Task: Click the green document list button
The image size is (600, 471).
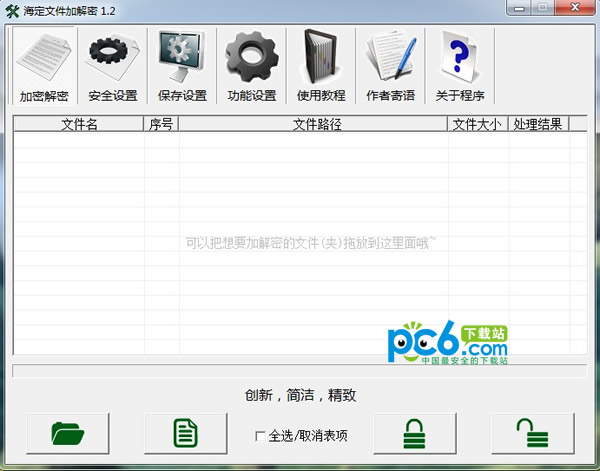Action: [185, 433]
